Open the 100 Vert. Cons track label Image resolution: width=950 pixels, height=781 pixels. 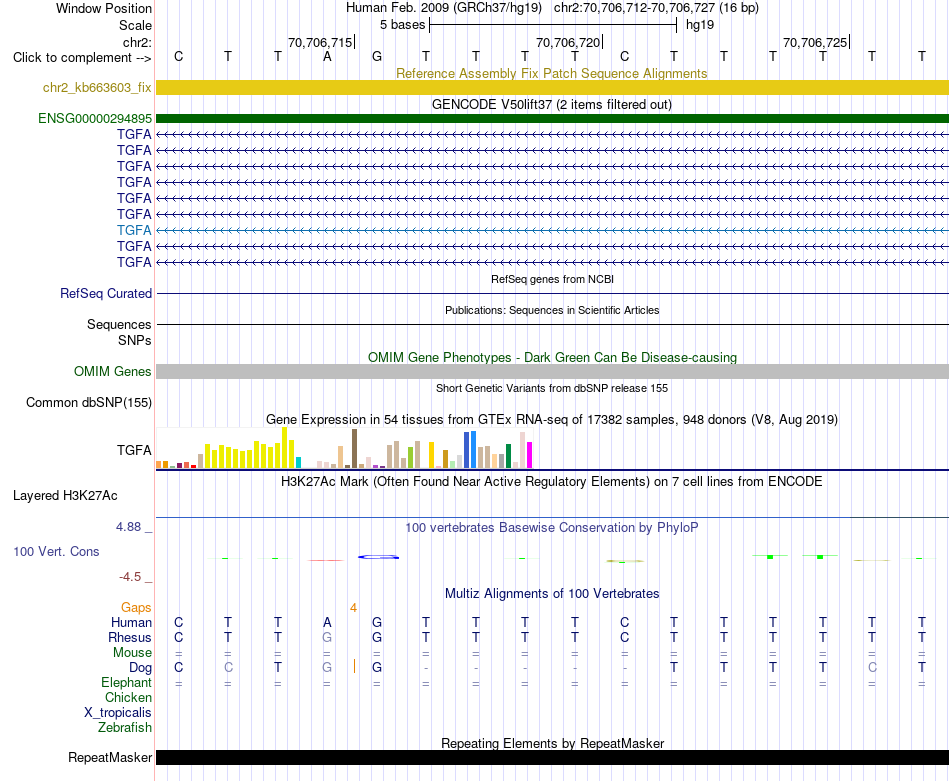pyautogui.click(x=56, y=551)
